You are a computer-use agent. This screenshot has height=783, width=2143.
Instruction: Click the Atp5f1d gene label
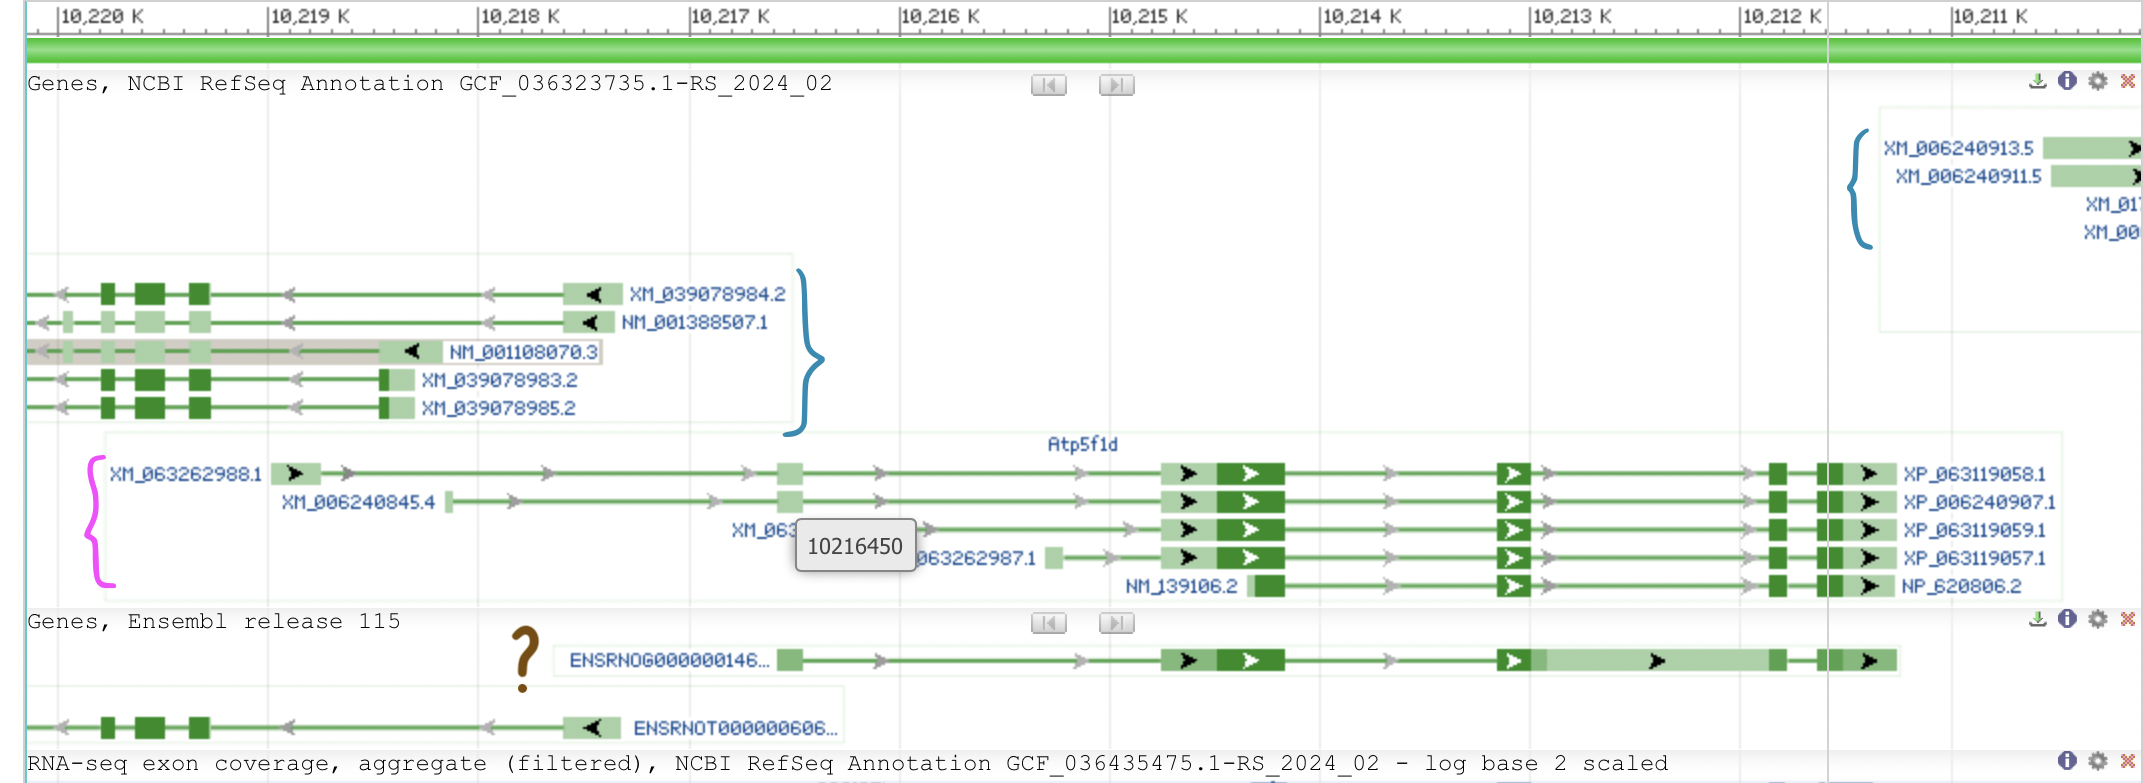(x=1082, y=444)
